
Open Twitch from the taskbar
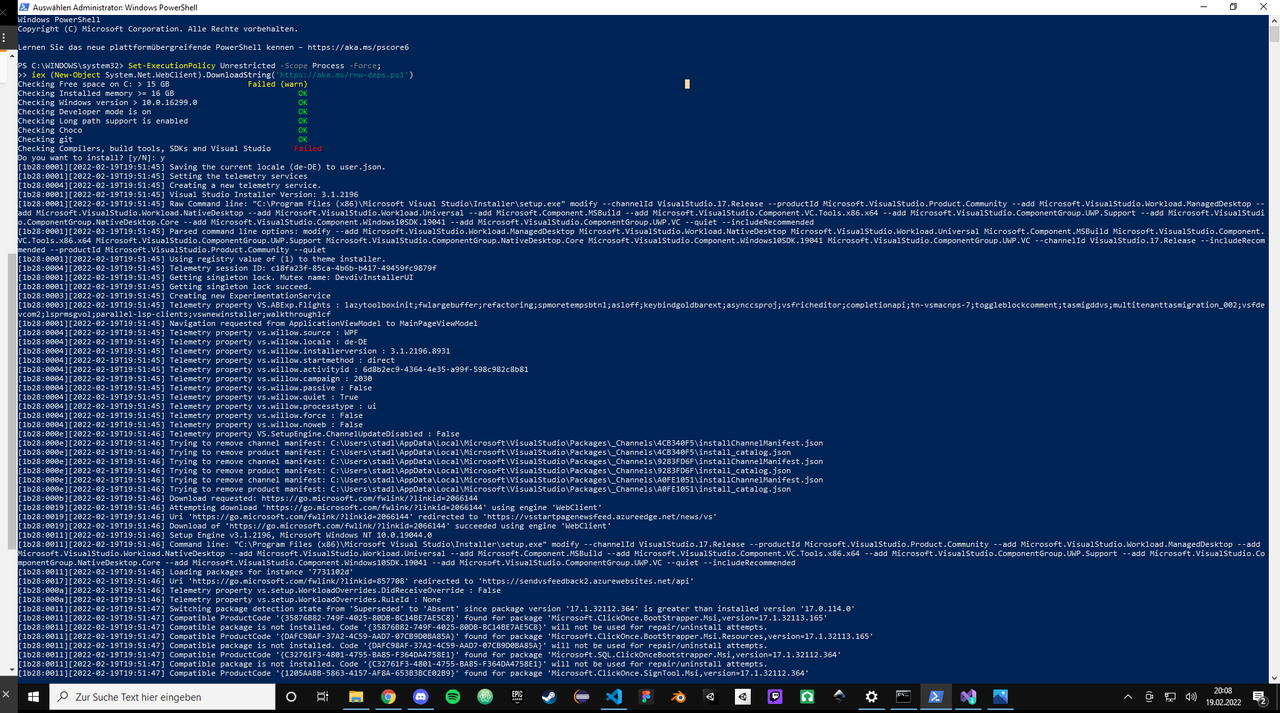[774, 696]
